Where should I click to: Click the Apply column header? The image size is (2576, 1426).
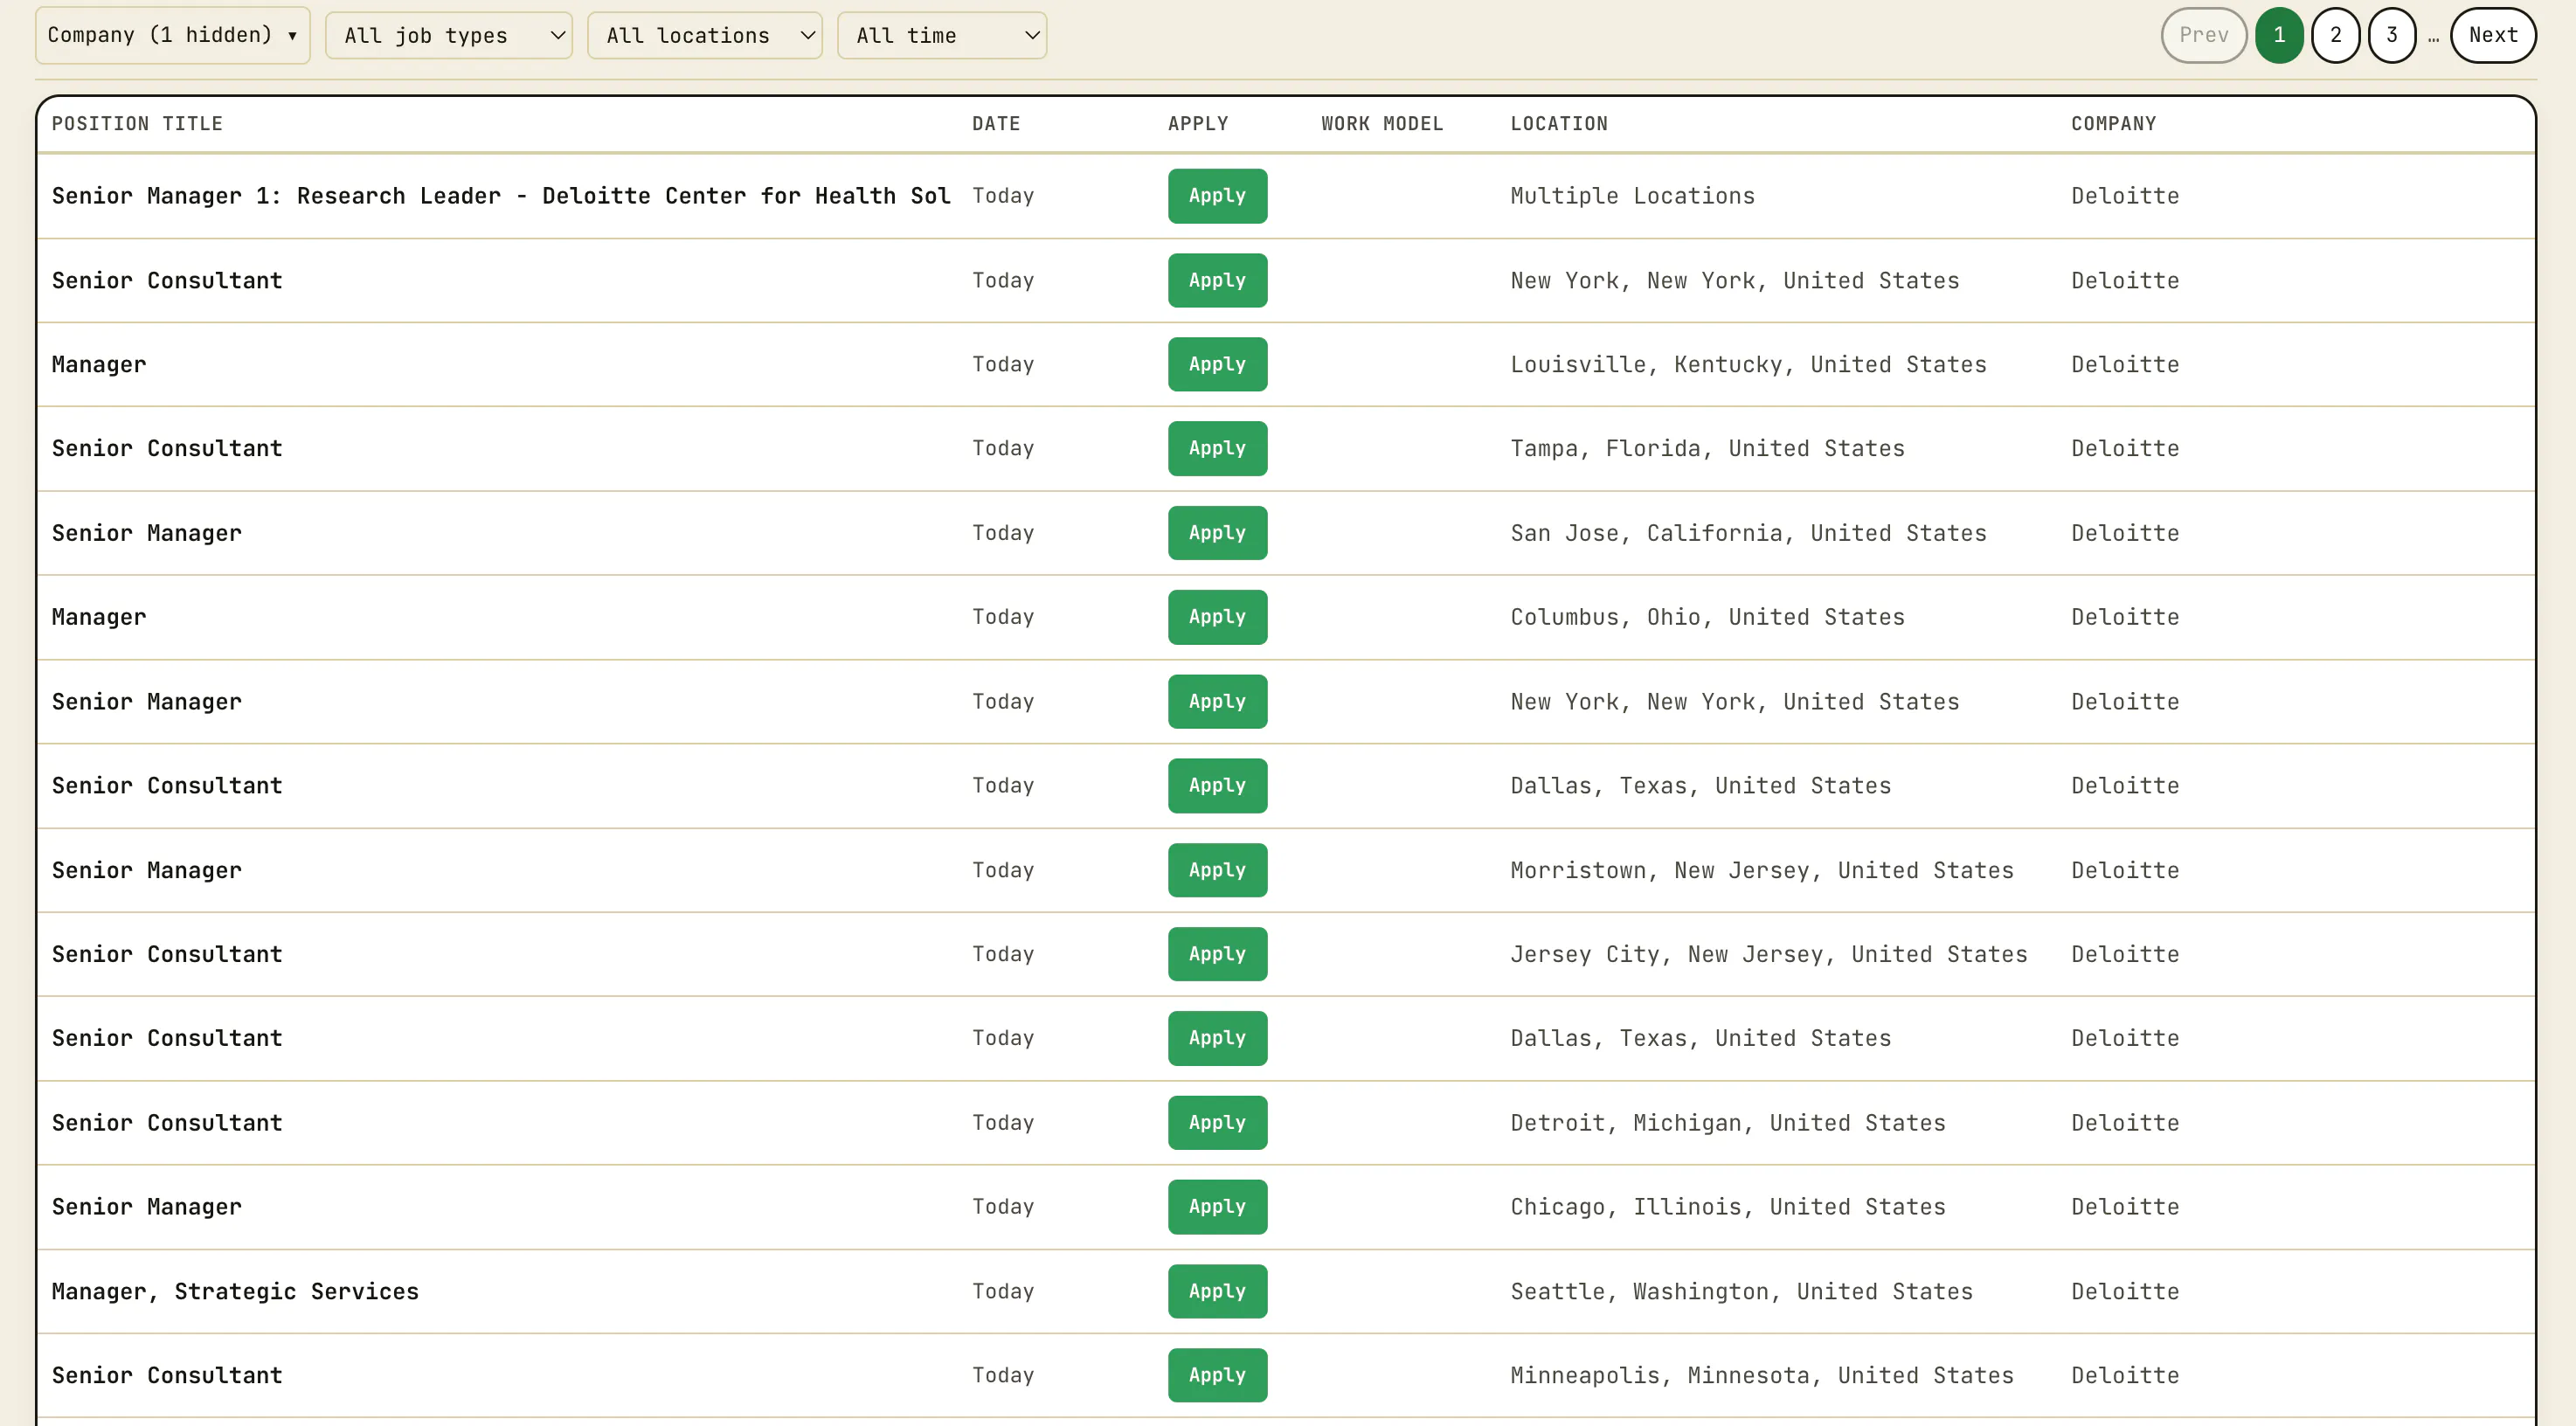[1198, 124]
